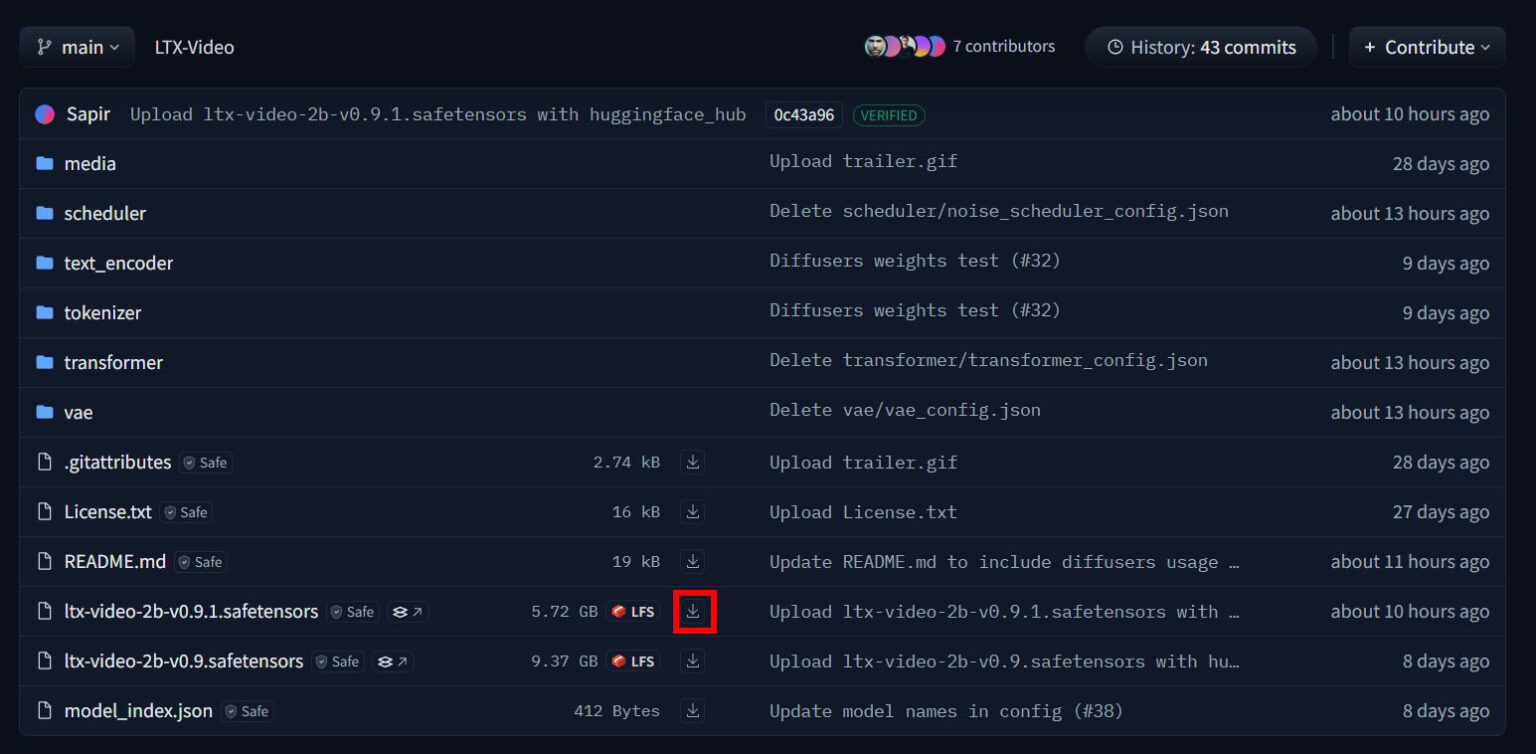
Task: Open the Contribute dropdown menu
Action: pos(1426,47)
